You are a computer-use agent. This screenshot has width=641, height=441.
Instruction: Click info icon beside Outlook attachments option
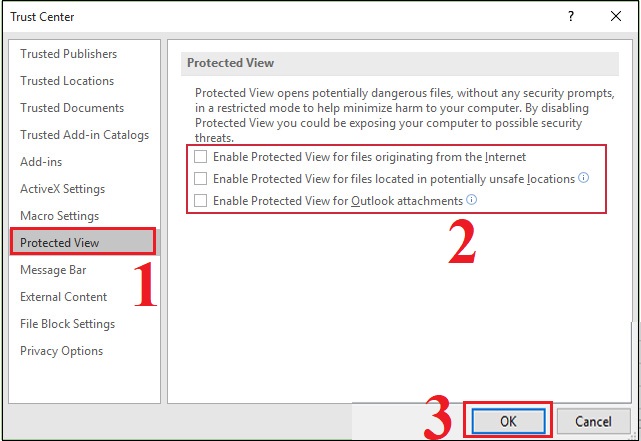pos(472,200)
